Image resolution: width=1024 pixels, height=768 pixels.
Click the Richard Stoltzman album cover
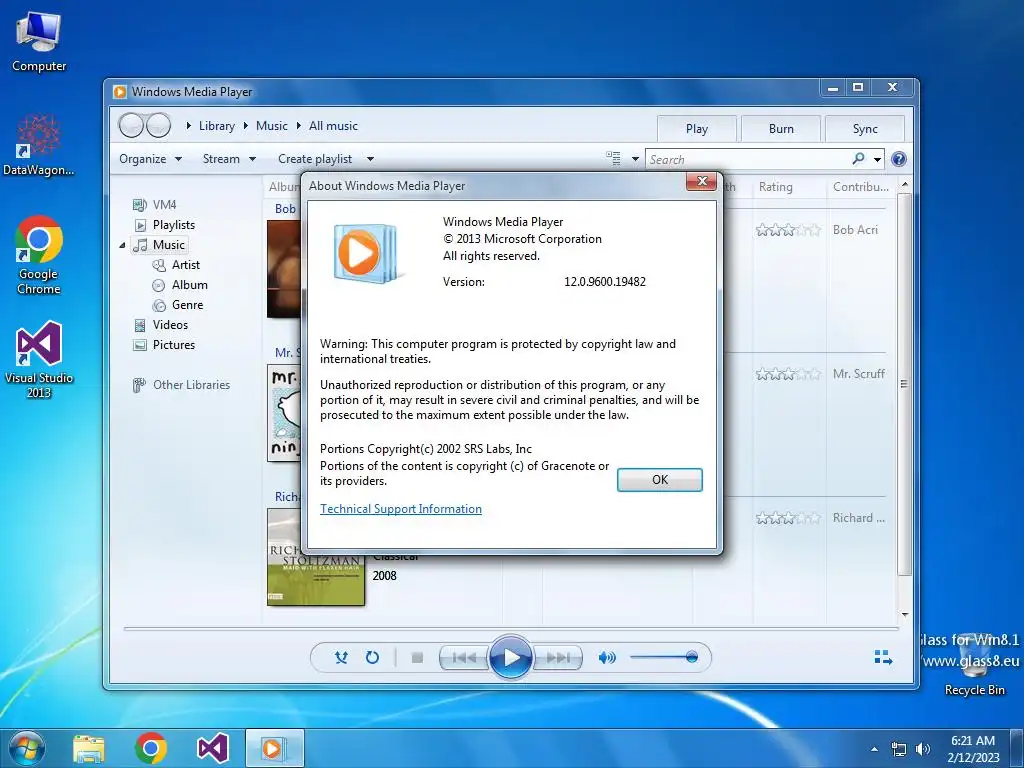click(316, 557)
